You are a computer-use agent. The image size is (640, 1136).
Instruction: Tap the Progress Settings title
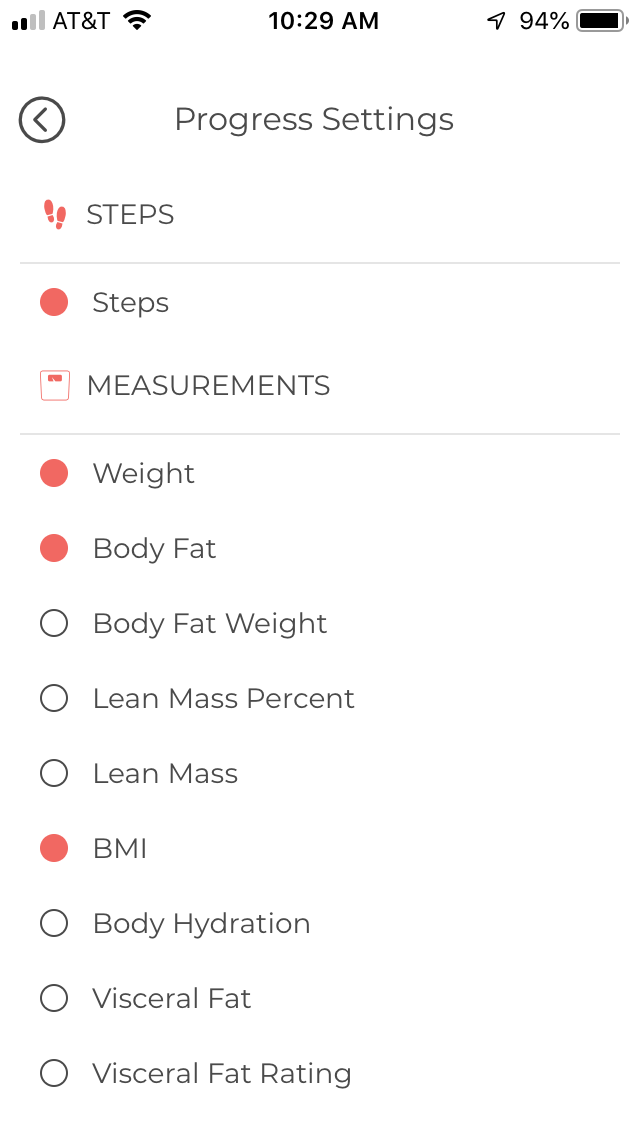(314, 120)
